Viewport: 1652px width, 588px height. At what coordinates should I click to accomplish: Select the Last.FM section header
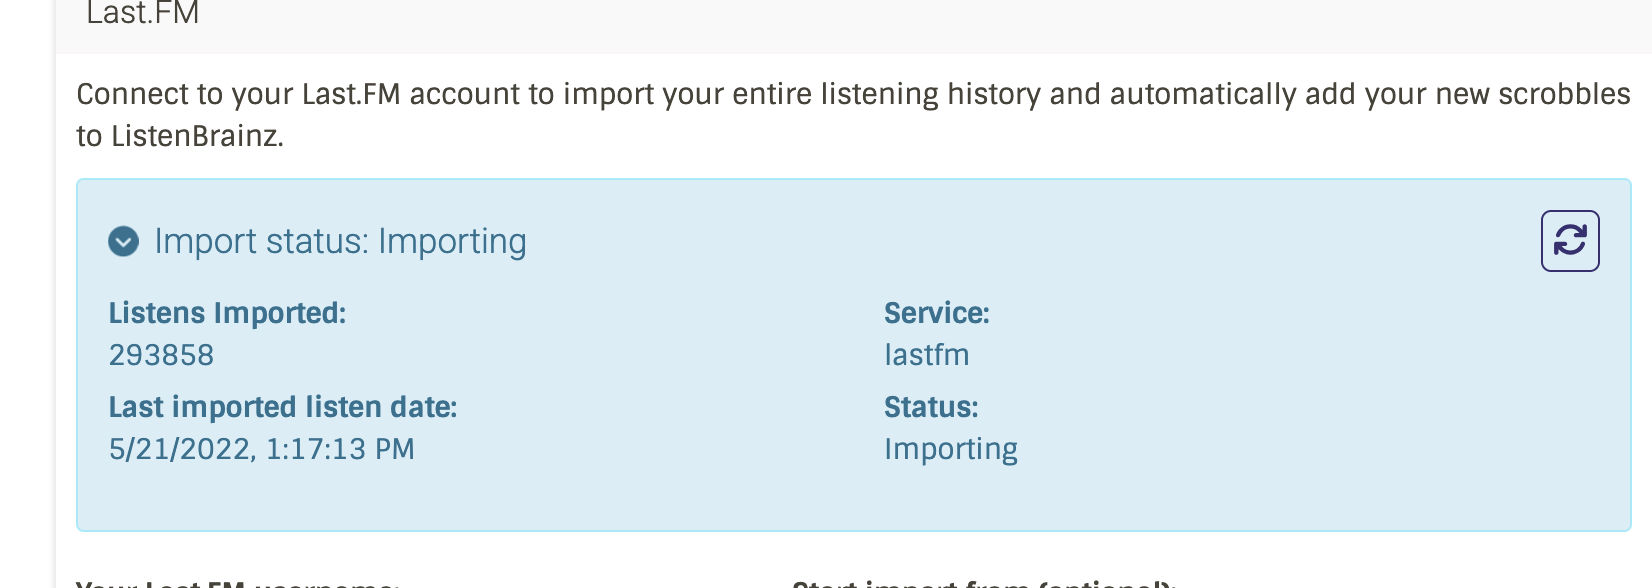click(x=143, y=14)
